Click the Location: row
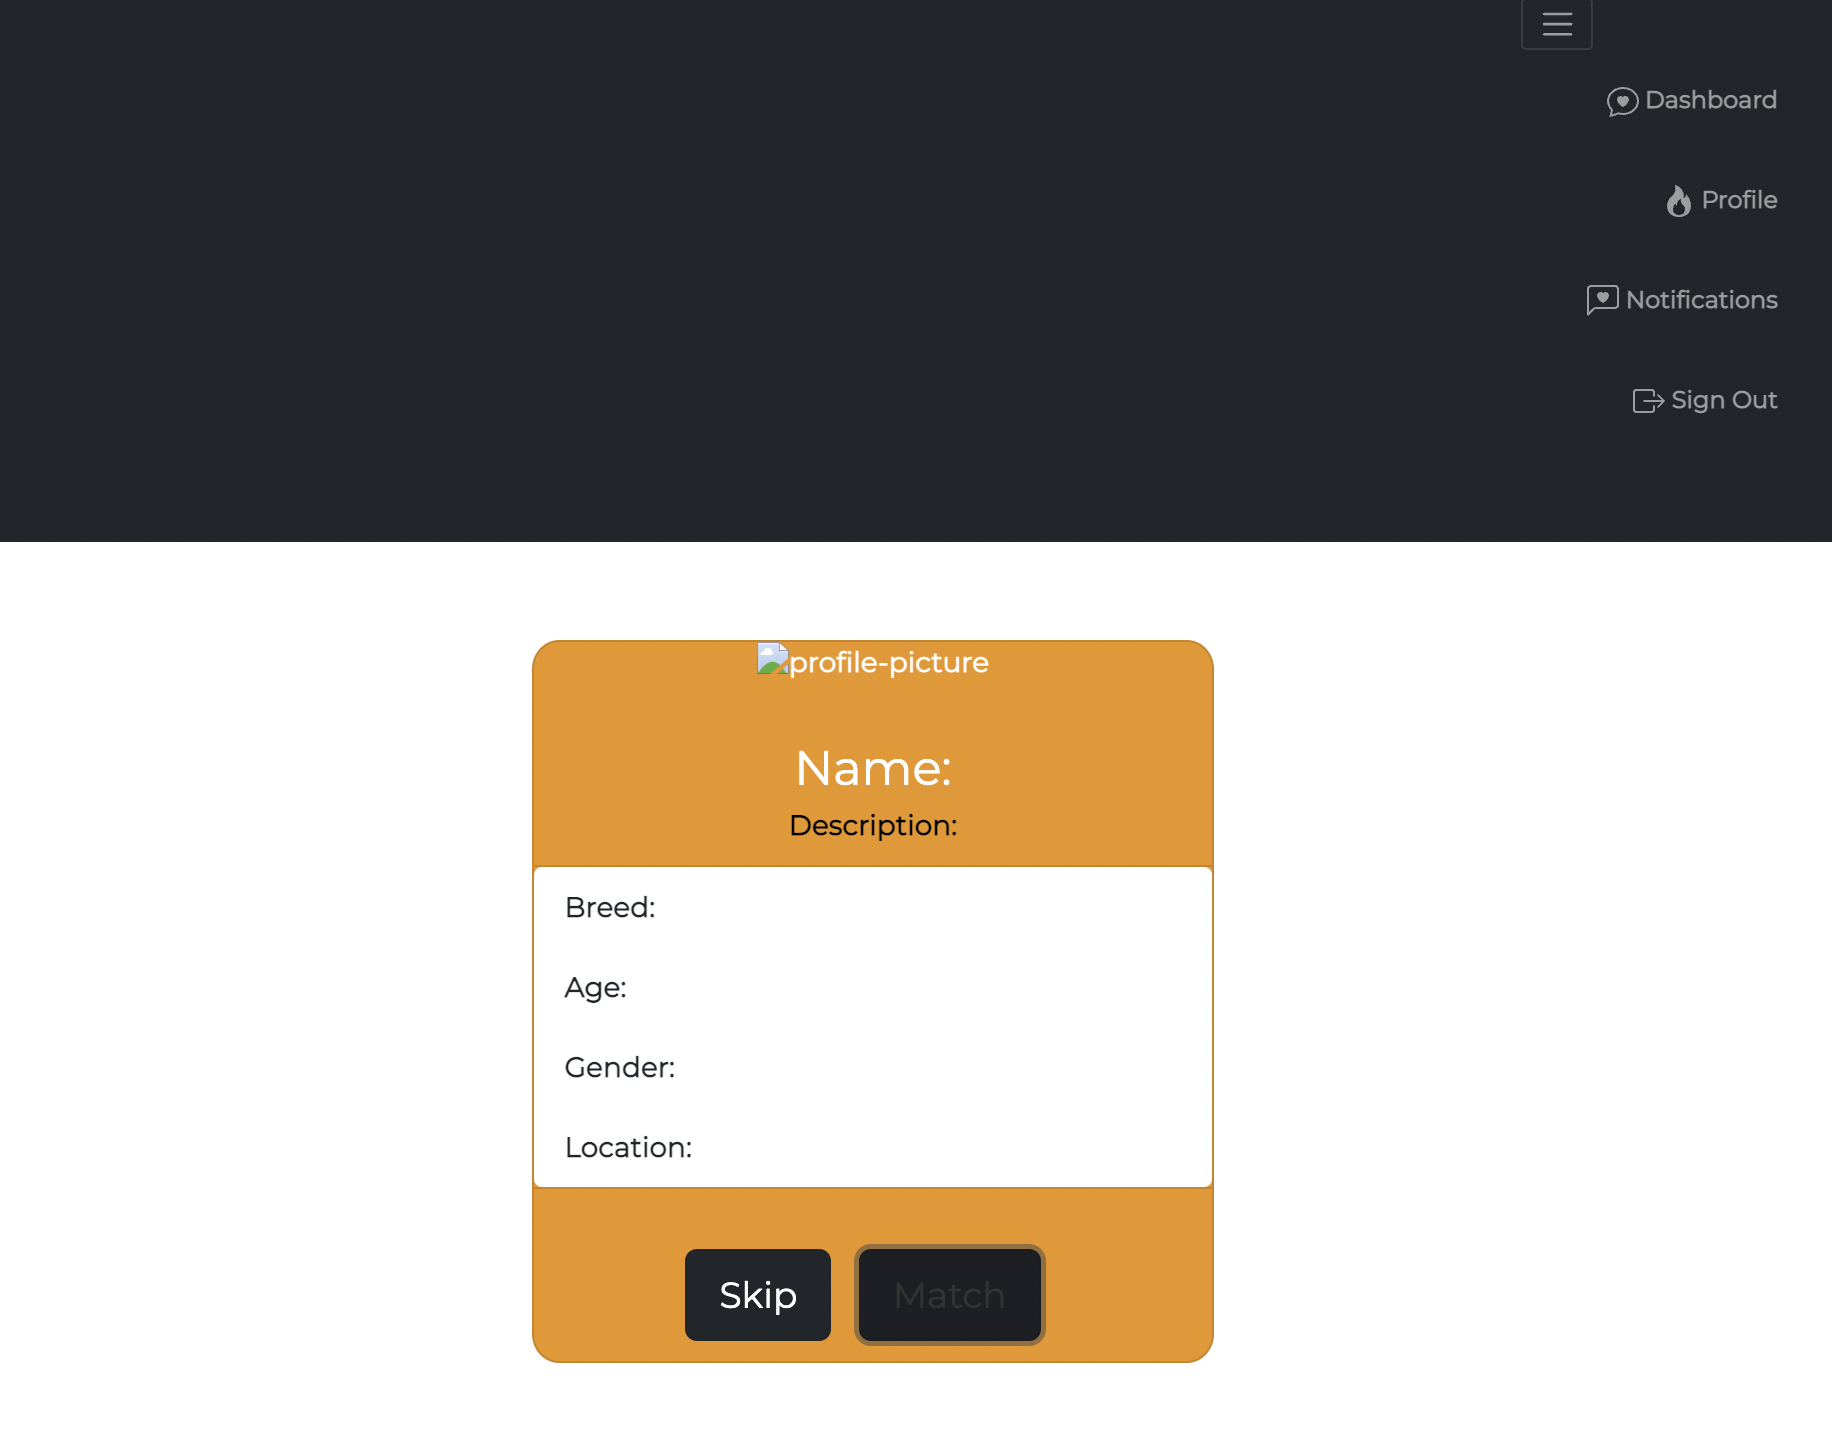 pos(873,1147)
